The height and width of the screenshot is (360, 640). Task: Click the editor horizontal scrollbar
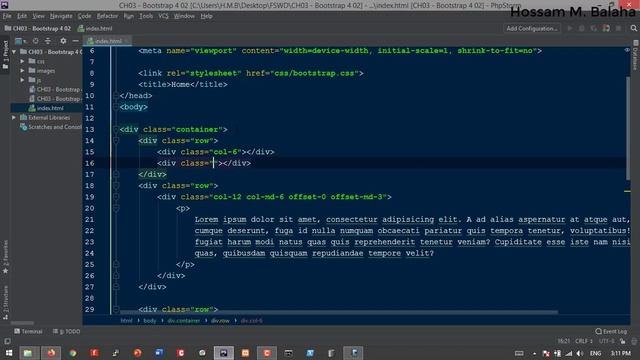pyautogui.click(x=339, y=312)
